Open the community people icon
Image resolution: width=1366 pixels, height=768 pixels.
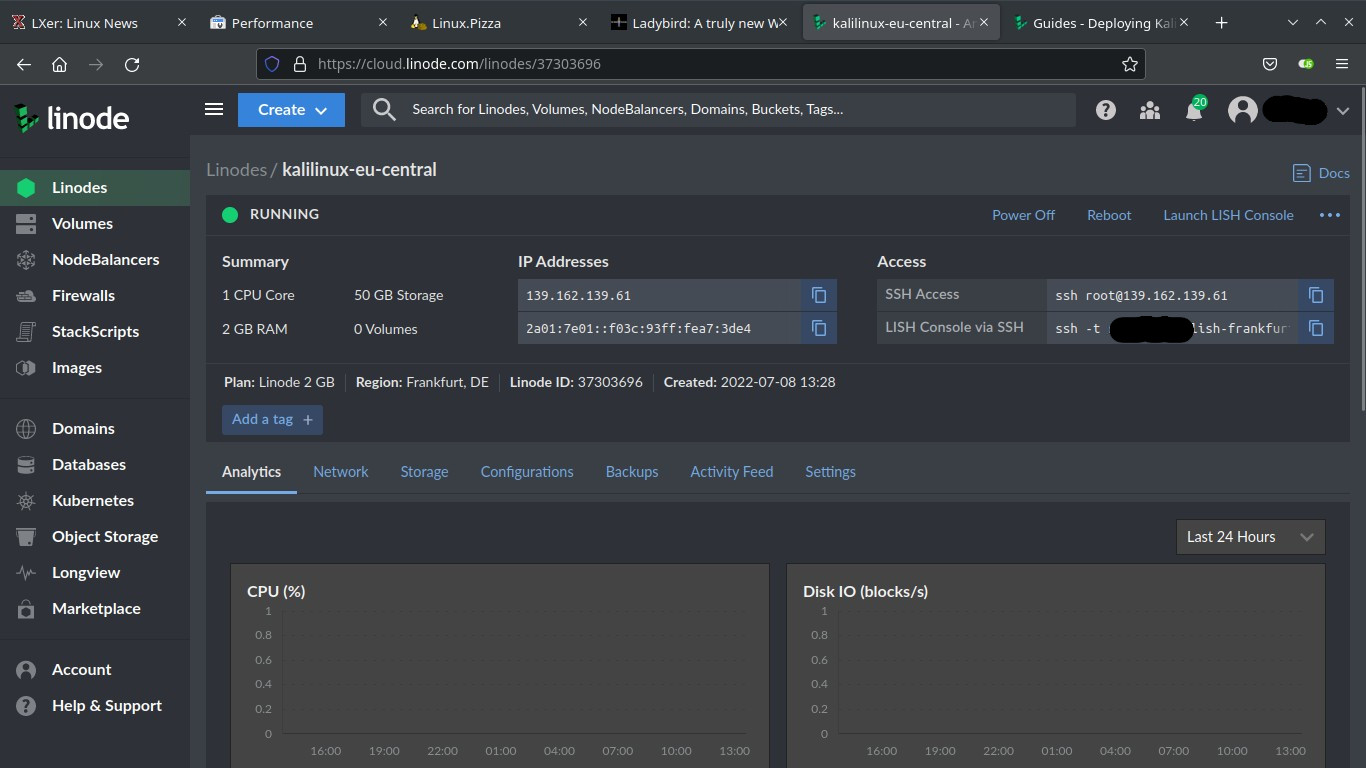1150,110
